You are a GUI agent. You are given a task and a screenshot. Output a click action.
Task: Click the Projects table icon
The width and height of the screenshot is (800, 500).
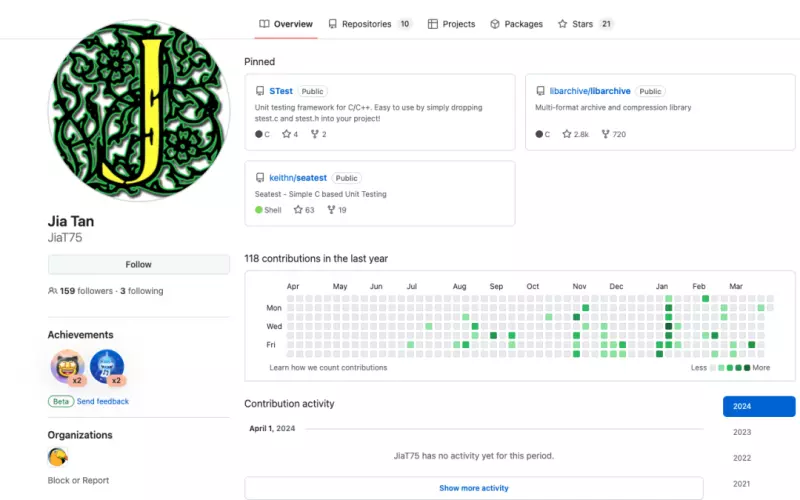(x=433, y=24)
